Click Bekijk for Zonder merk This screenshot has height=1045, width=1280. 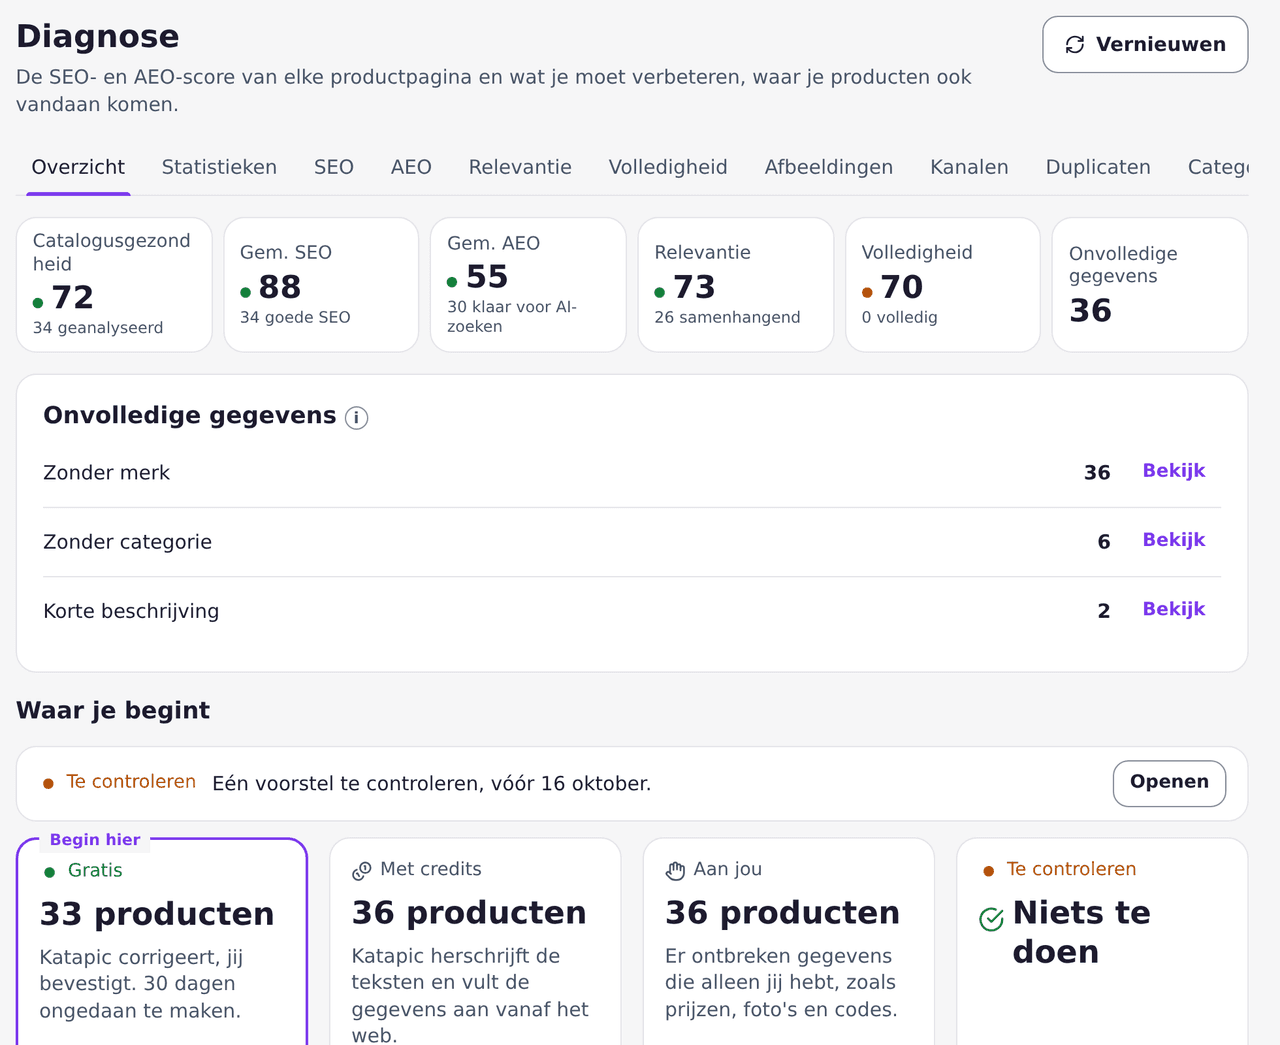(x=1174, y=471)
